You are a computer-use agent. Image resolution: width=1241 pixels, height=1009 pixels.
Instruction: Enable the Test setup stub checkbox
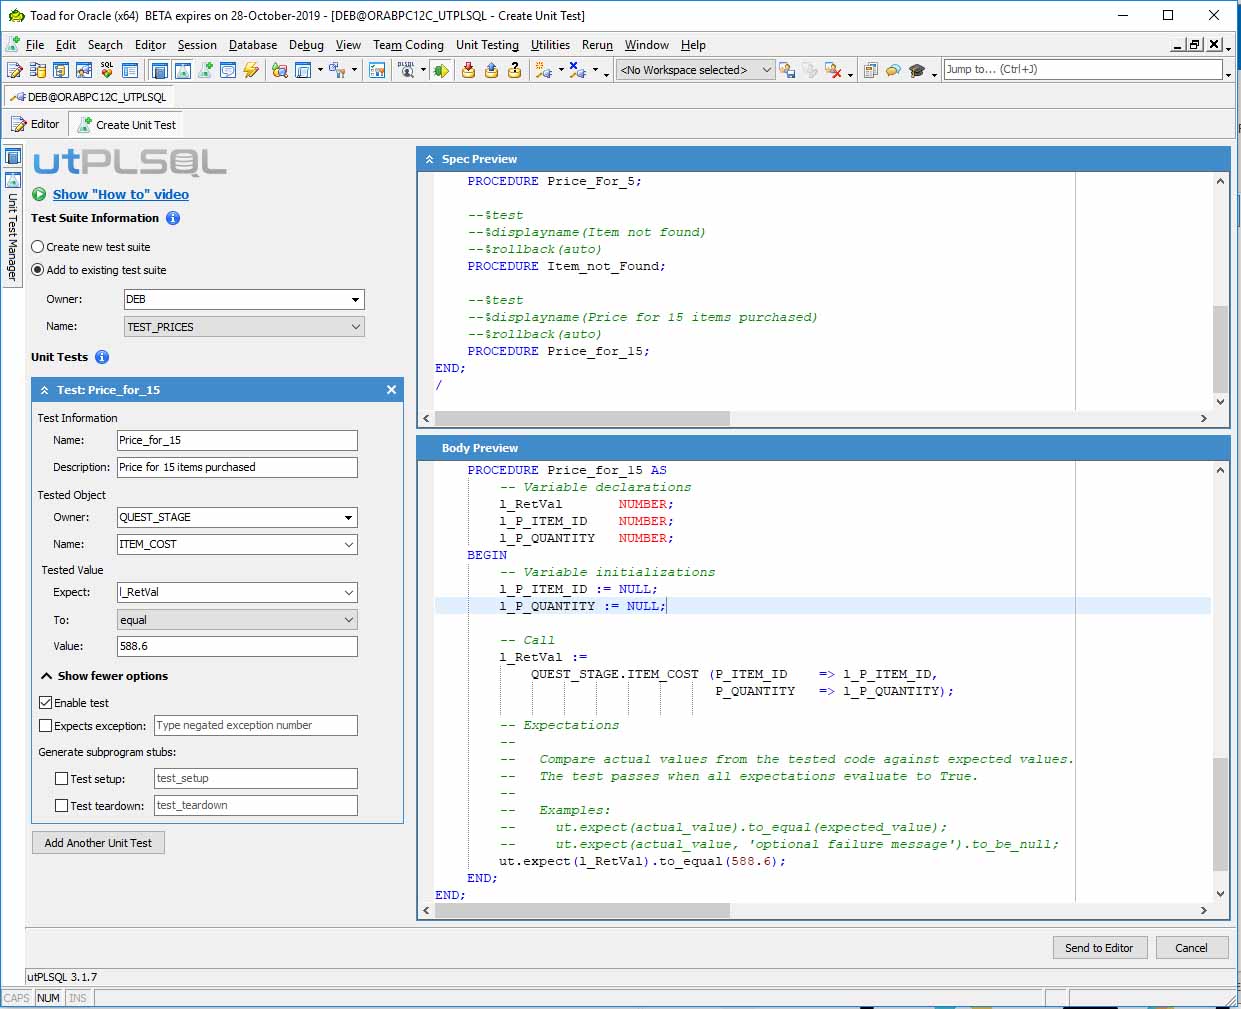coord(62,779)
